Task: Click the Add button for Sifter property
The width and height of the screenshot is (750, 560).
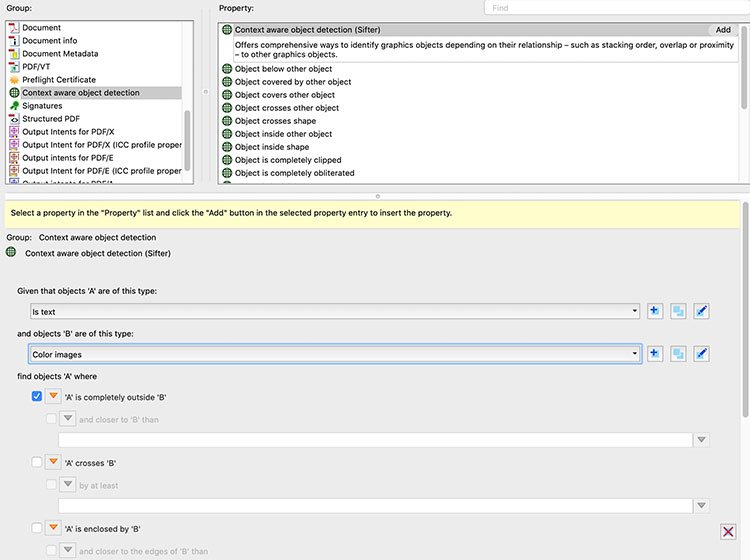Action: point(723,30)
